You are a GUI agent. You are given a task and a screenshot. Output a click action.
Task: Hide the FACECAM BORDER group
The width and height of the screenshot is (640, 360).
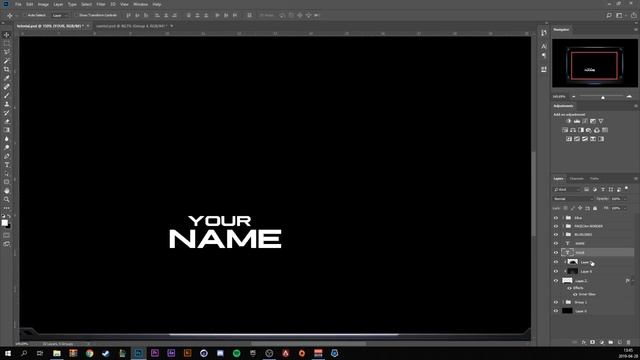tap(556, 226)
